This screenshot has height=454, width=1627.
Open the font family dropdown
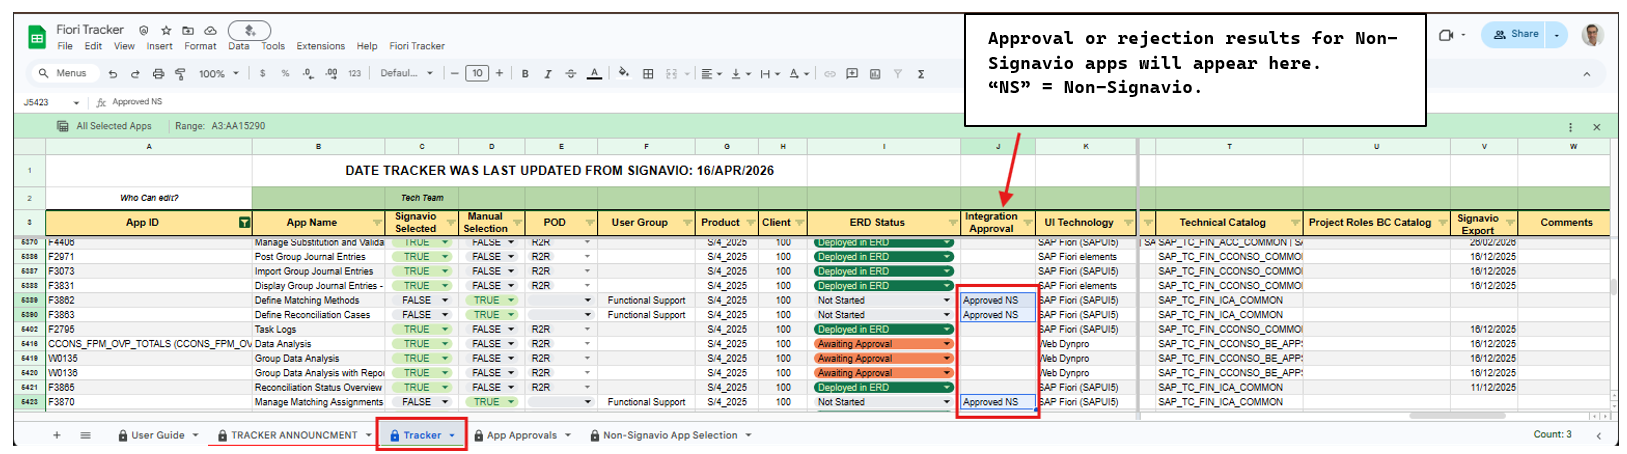[x=406, y=74]
